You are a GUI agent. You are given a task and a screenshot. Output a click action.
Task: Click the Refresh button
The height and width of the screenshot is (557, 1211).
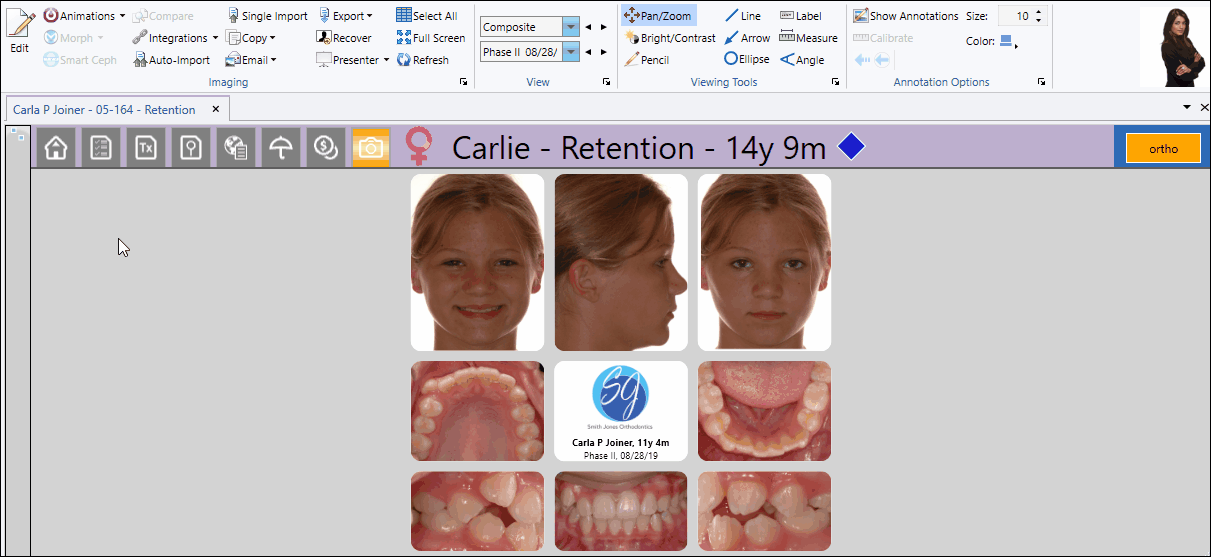[x=422, y=60]
